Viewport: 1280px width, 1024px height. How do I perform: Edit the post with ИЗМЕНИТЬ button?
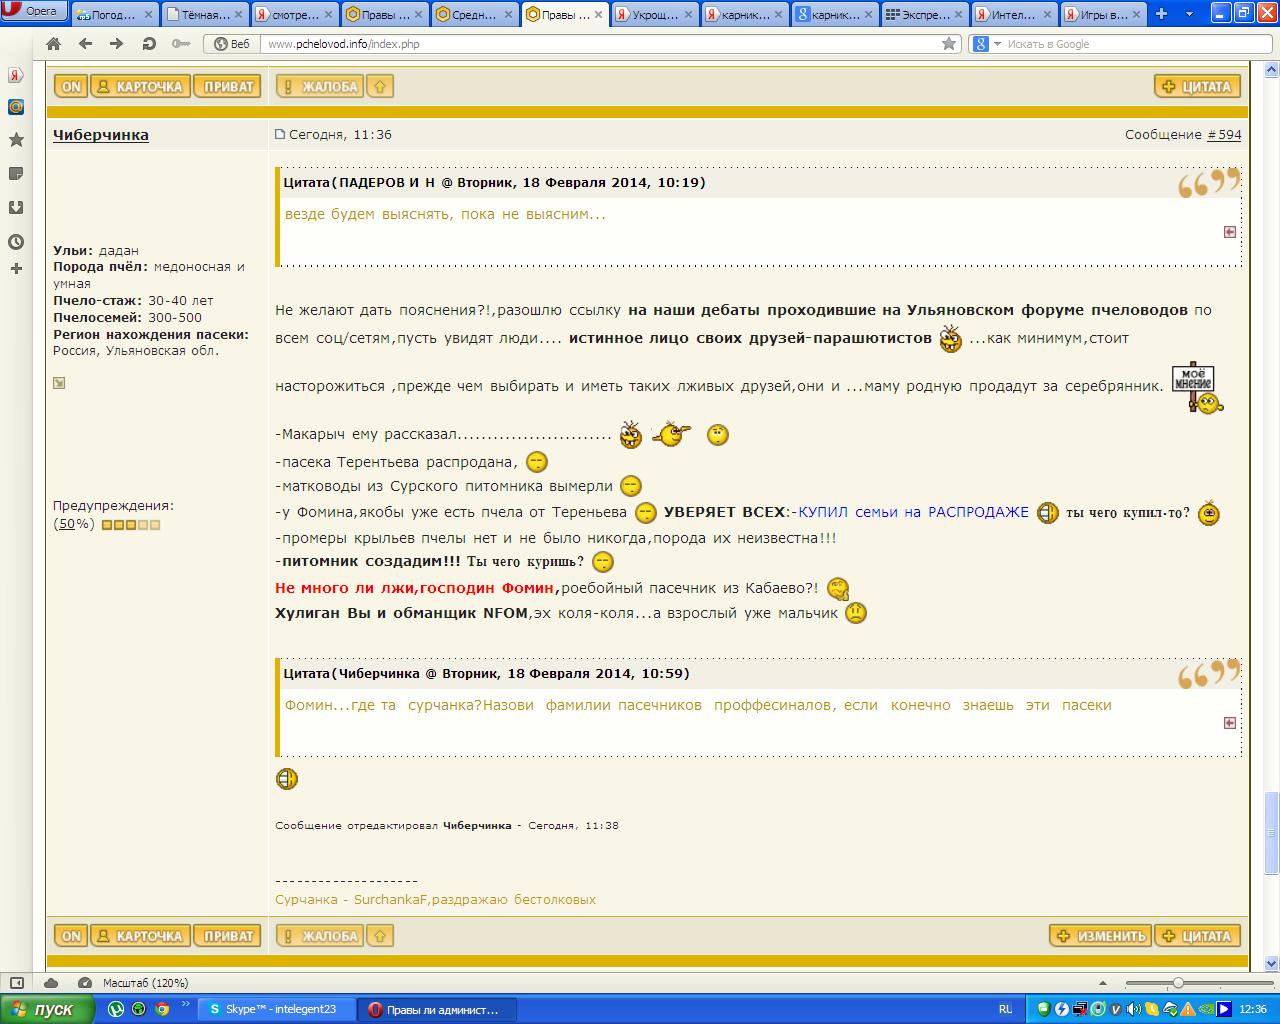pos(1101,936)
